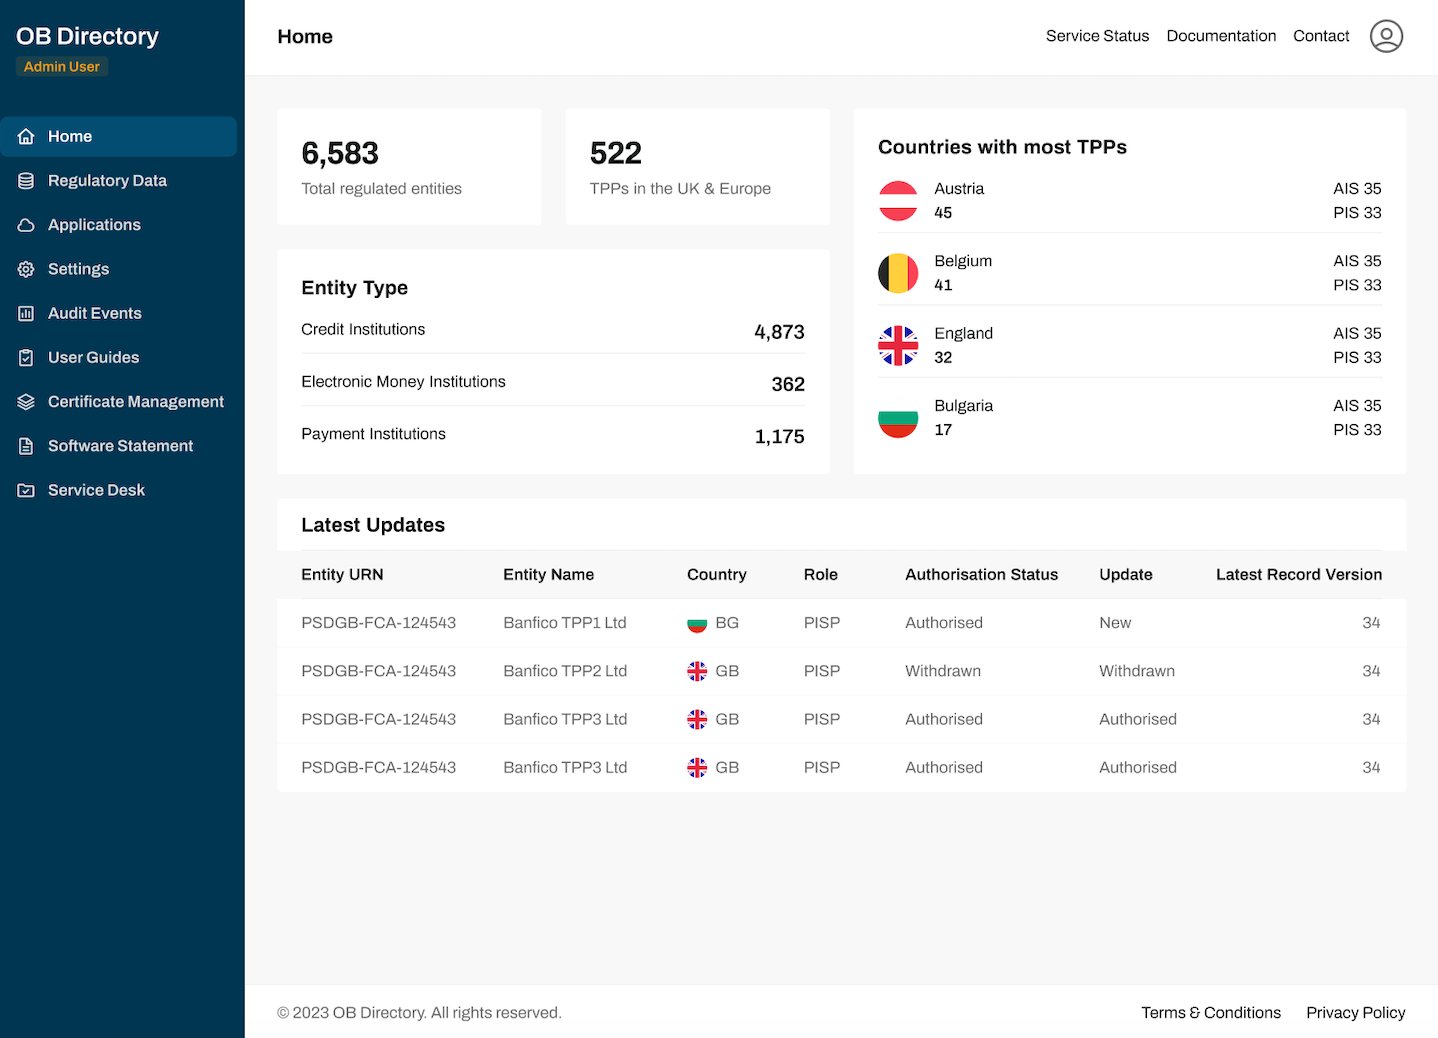Image resolution: width=1438 pixels, height=1038 pixels.
Task: Click the UK flag in Banfico TPP2 row
Action: click(697, 671)
